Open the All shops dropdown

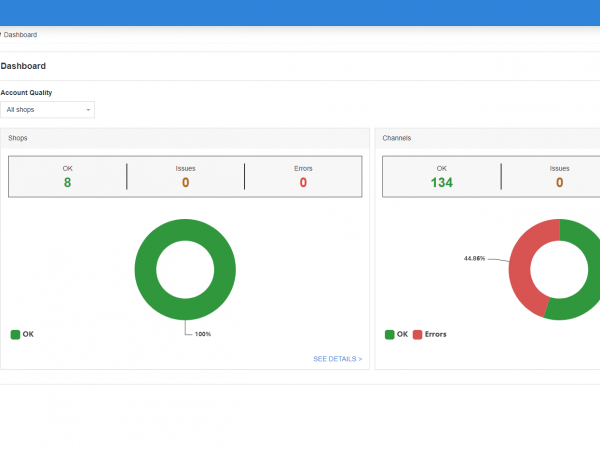pyautogui.click(x=48, y=109)
